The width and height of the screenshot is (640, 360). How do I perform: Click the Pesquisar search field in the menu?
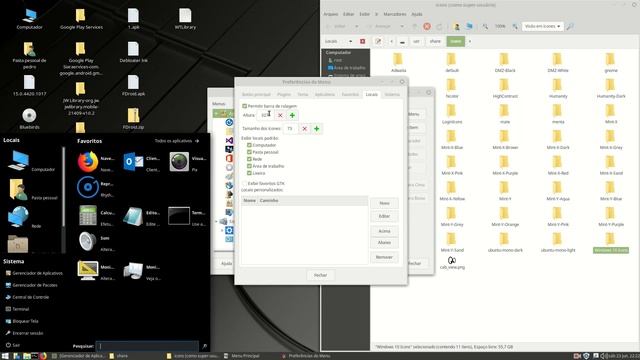(147, 346)
